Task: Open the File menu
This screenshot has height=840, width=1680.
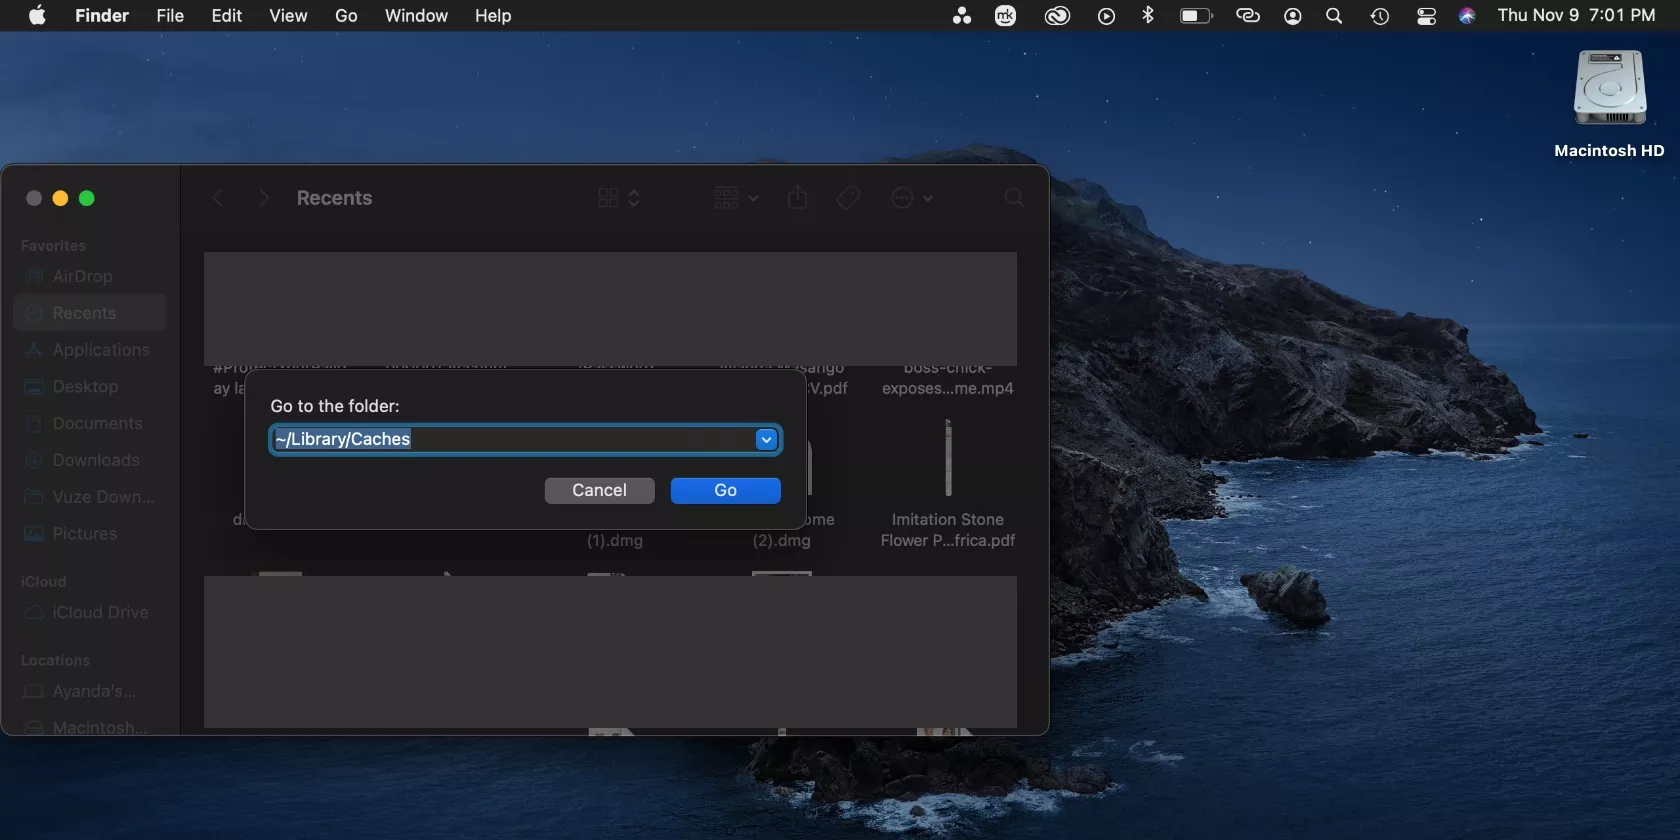Action: click(x=170, y=15)
